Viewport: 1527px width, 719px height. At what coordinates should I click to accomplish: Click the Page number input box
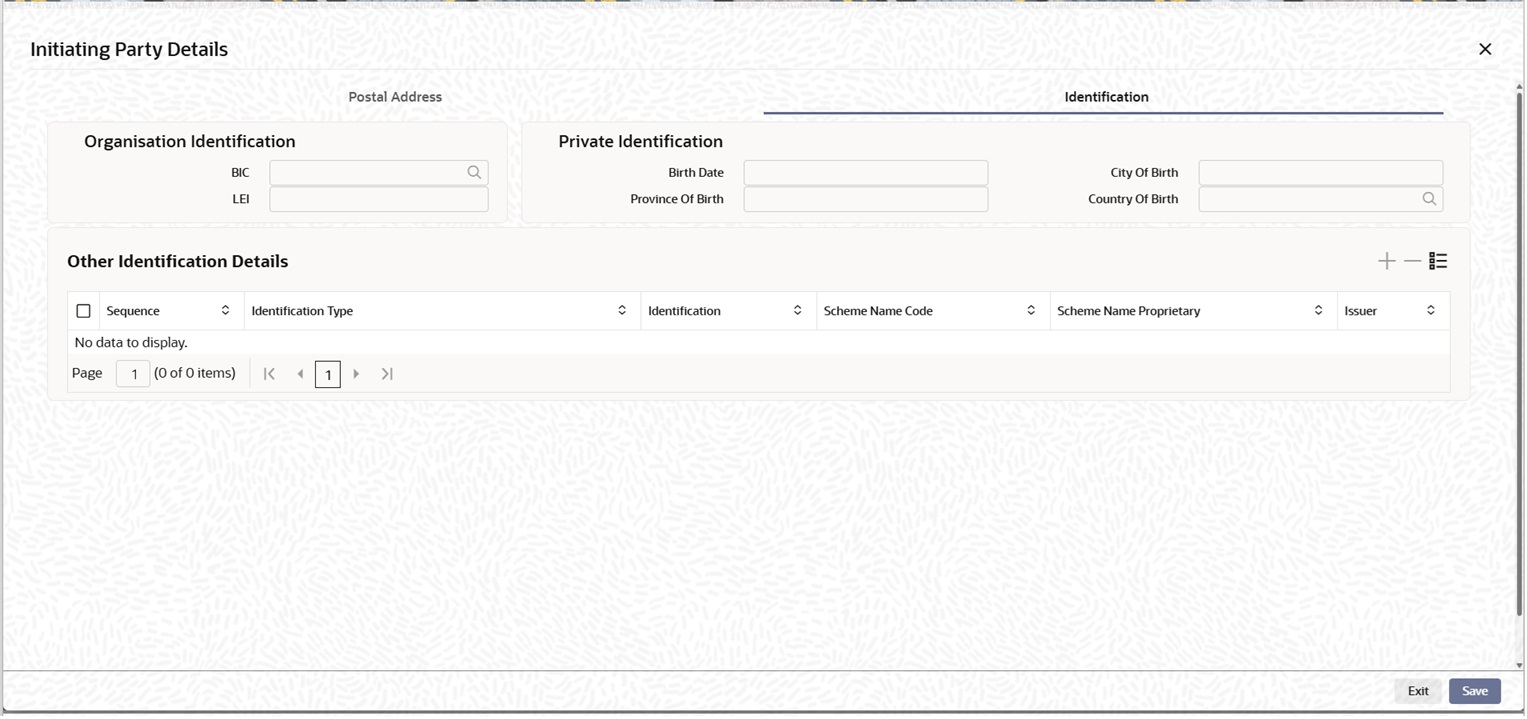(133, 374)
